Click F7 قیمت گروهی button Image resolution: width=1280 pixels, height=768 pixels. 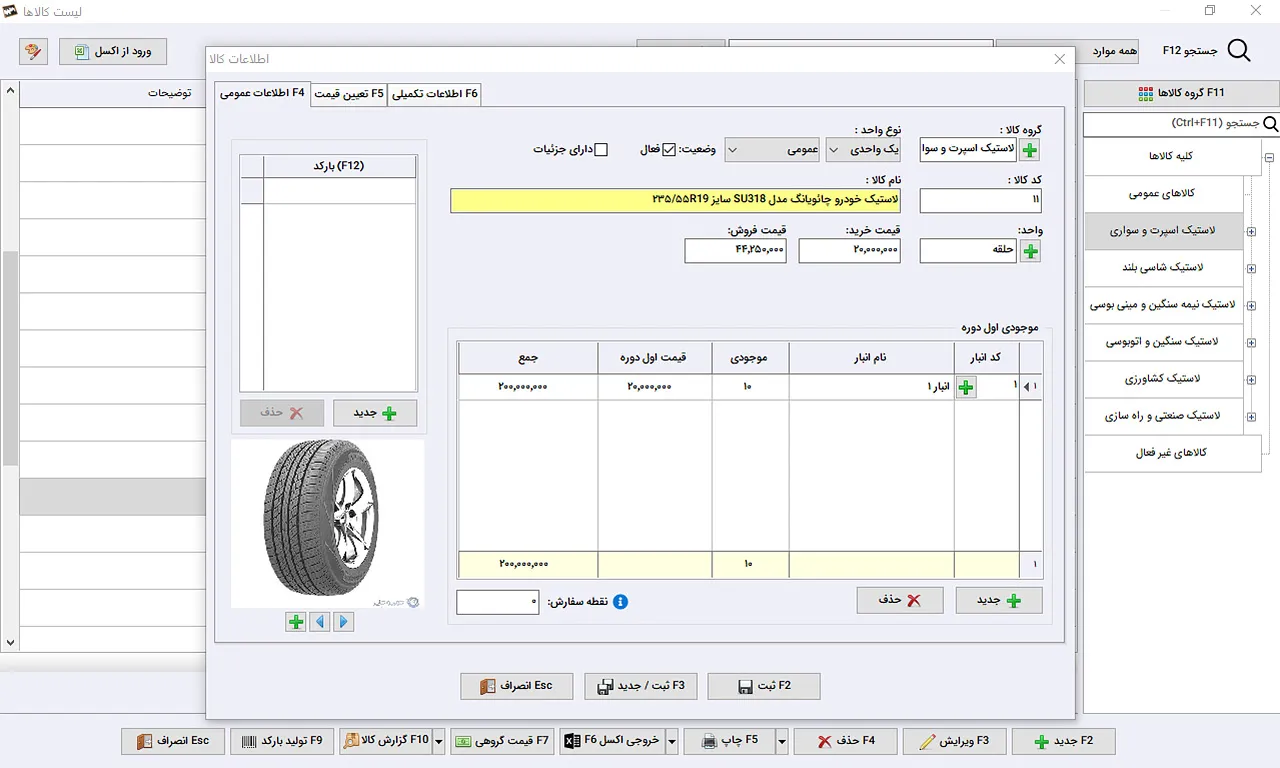pos(502,741)
